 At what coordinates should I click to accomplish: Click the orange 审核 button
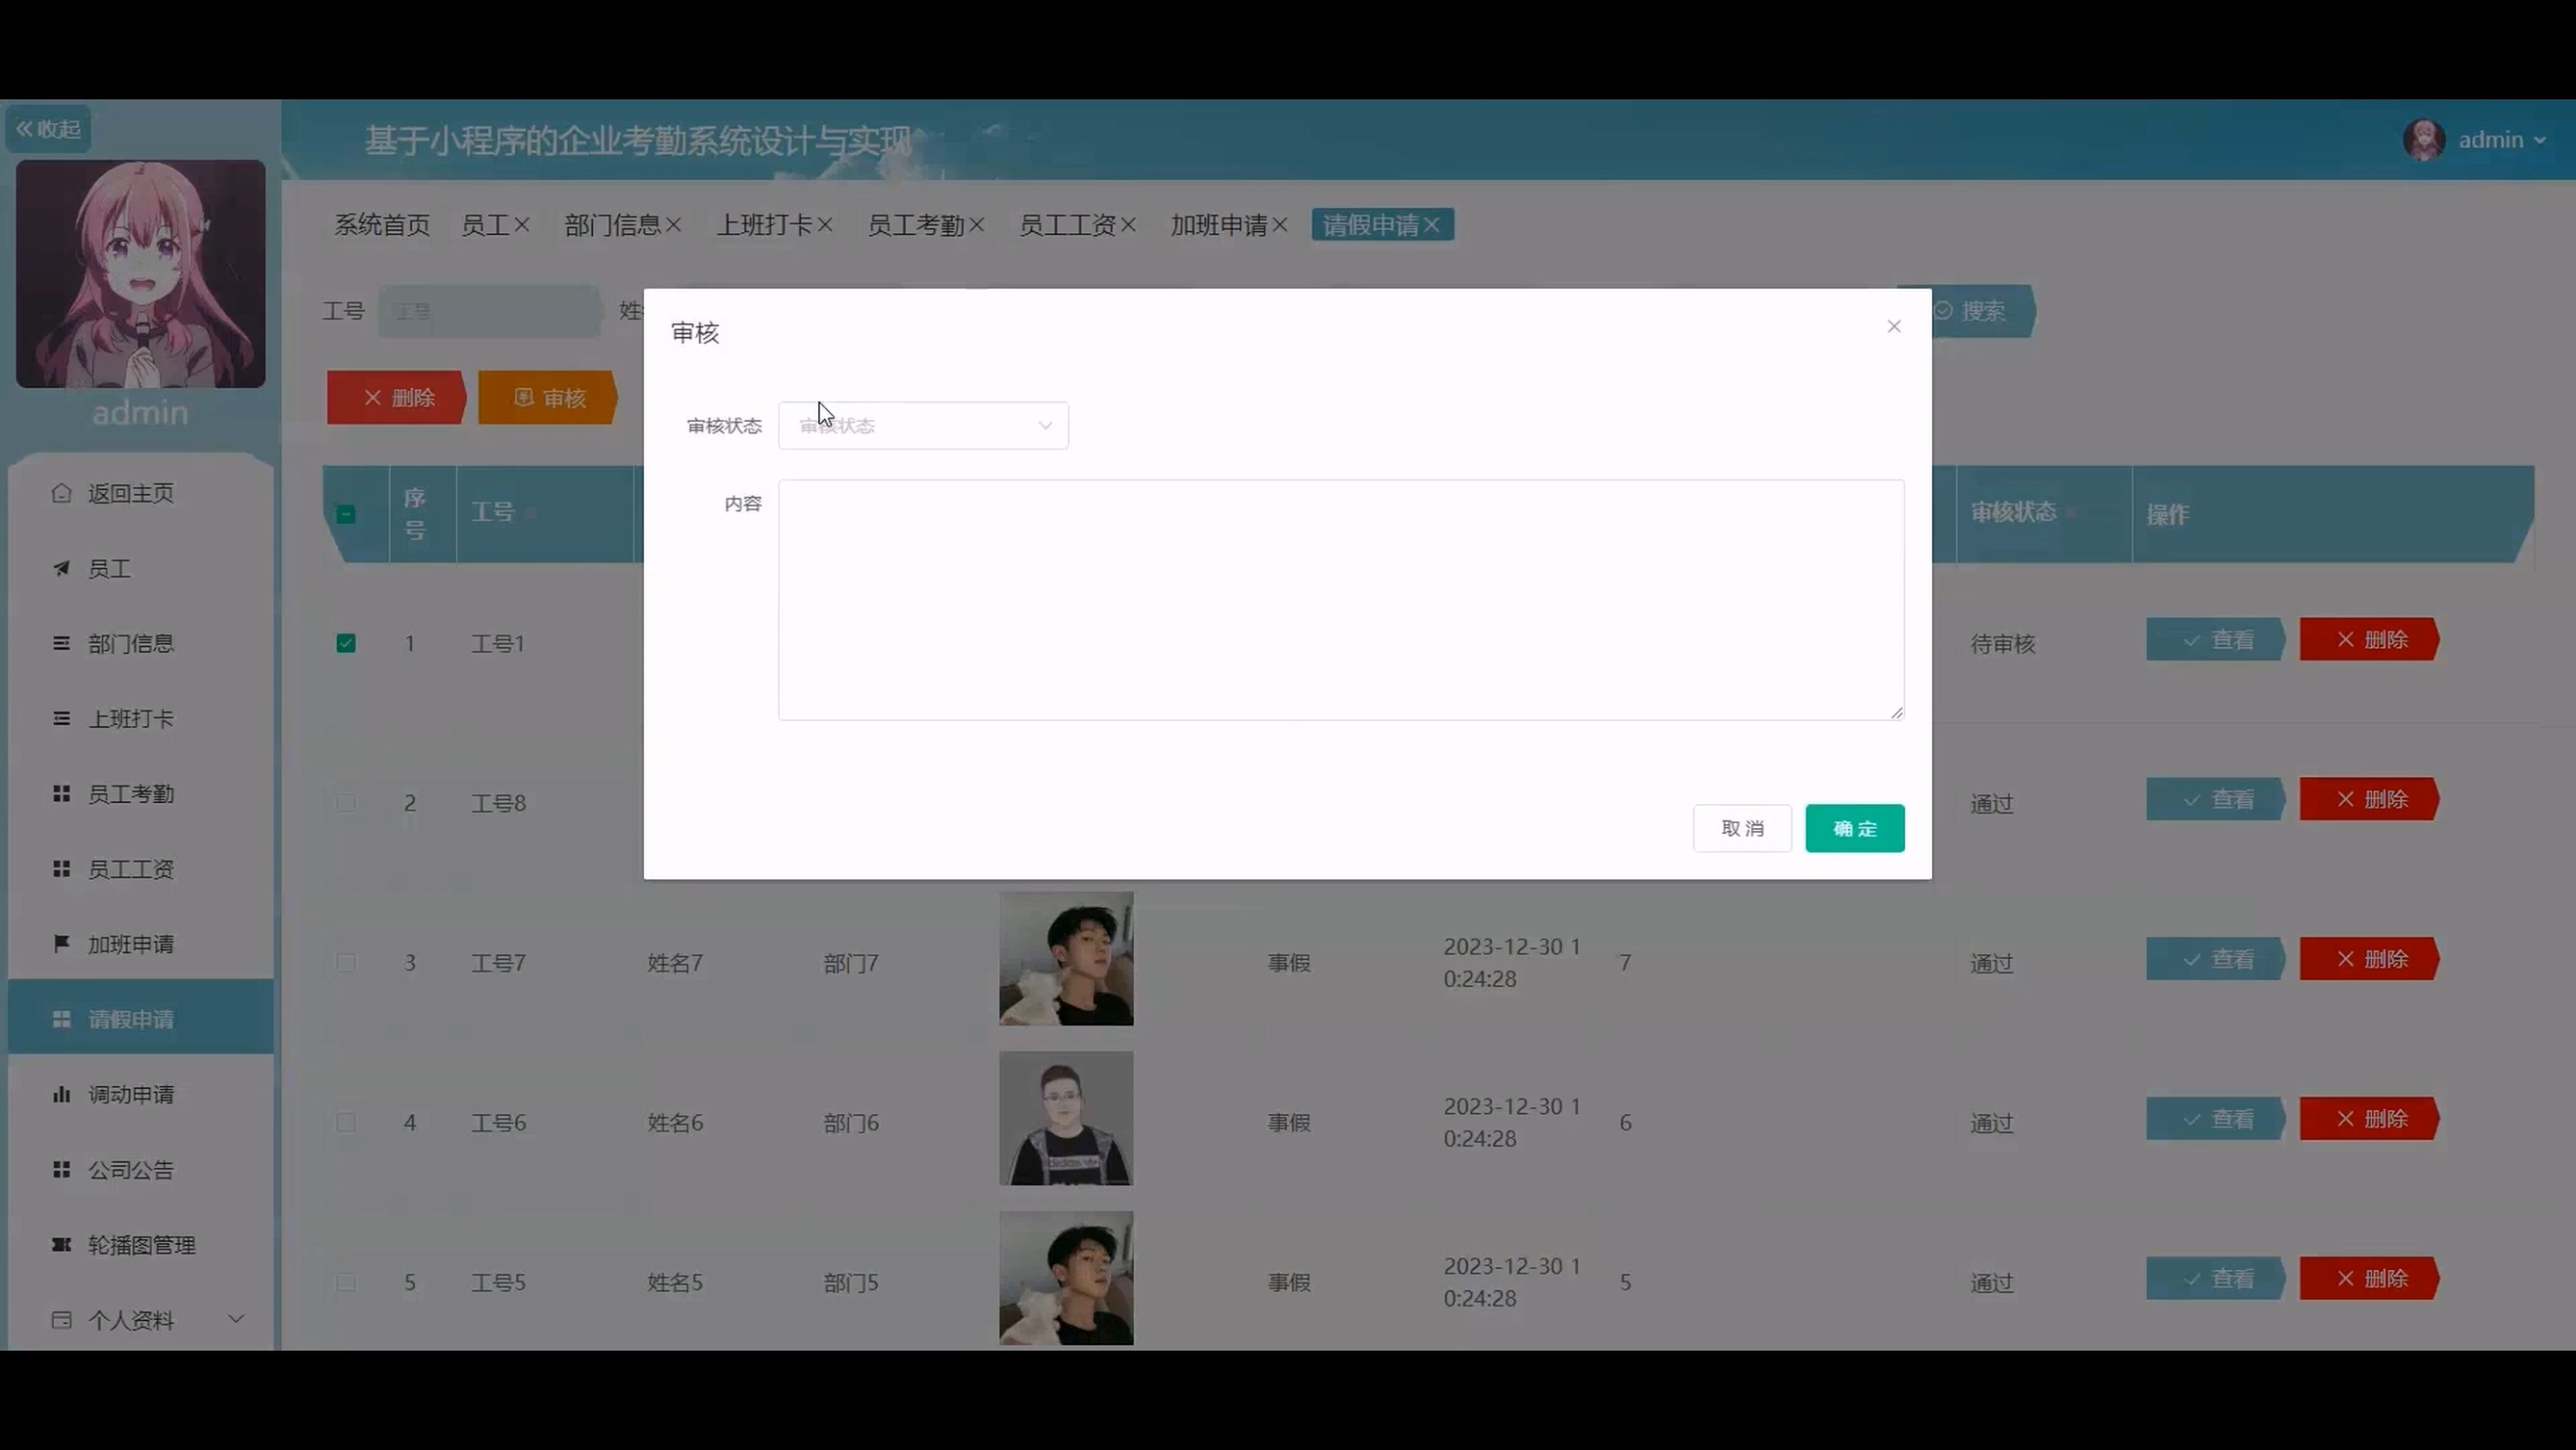[x=548, y=398]
